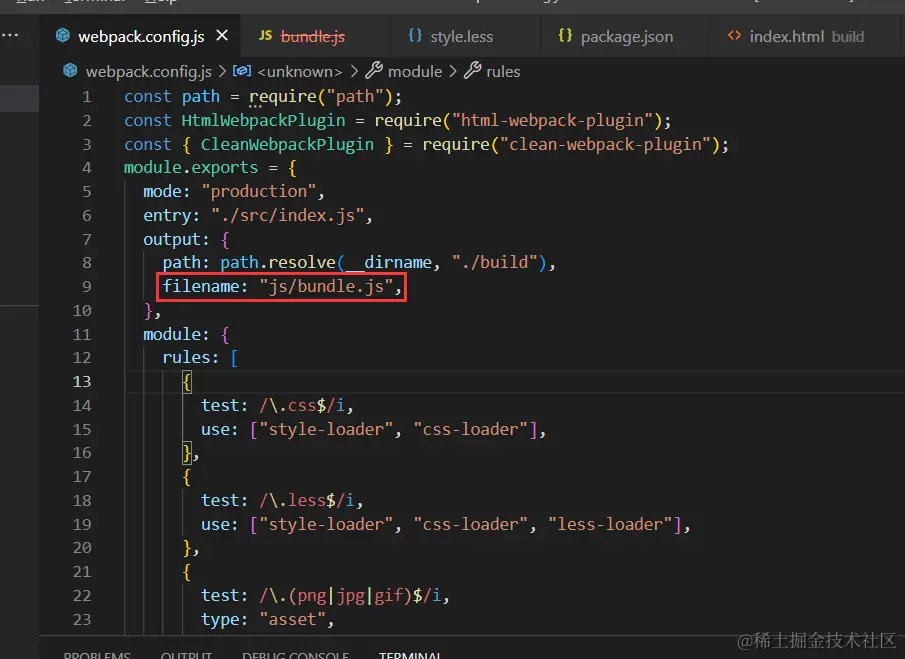Click module.exports on line 4
Screen dimensions: 905x659
coord(191,168)
